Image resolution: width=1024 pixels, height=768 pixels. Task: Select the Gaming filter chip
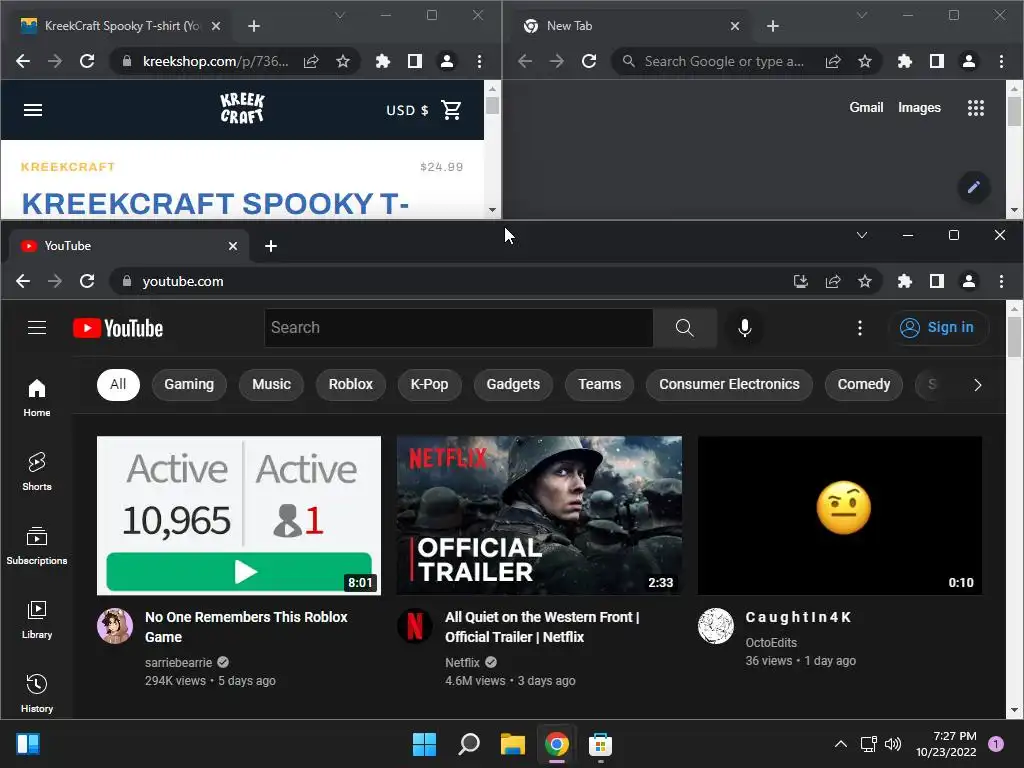189,385
